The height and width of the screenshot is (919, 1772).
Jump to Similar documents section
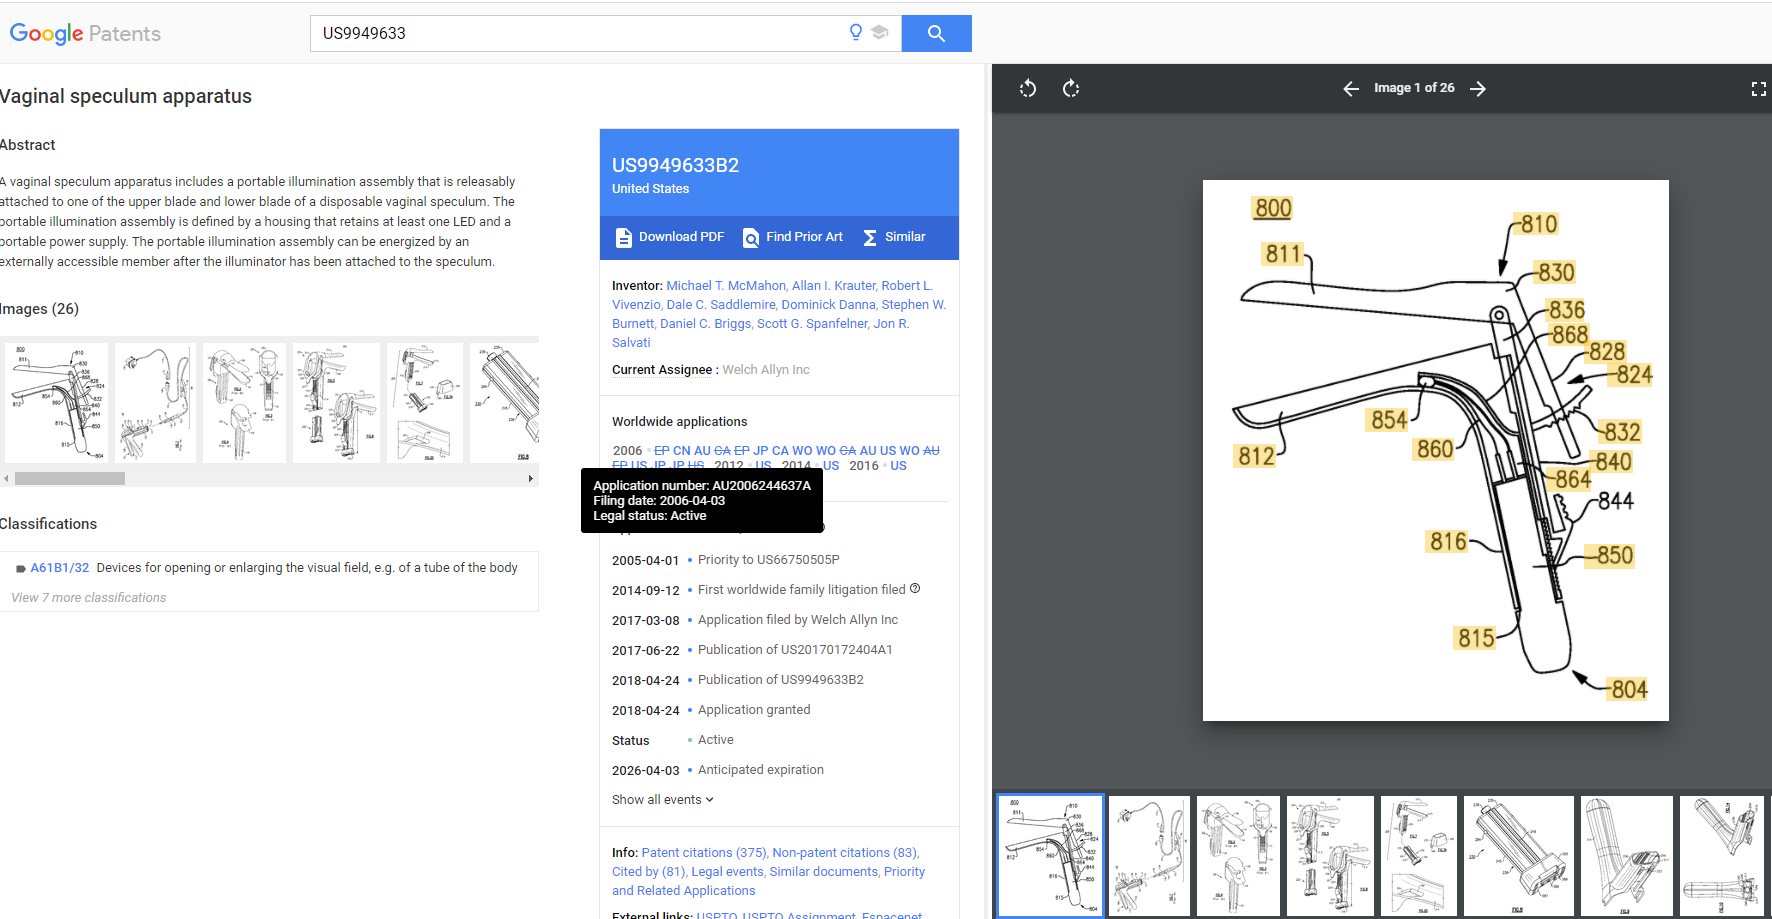tap(824, 872)
